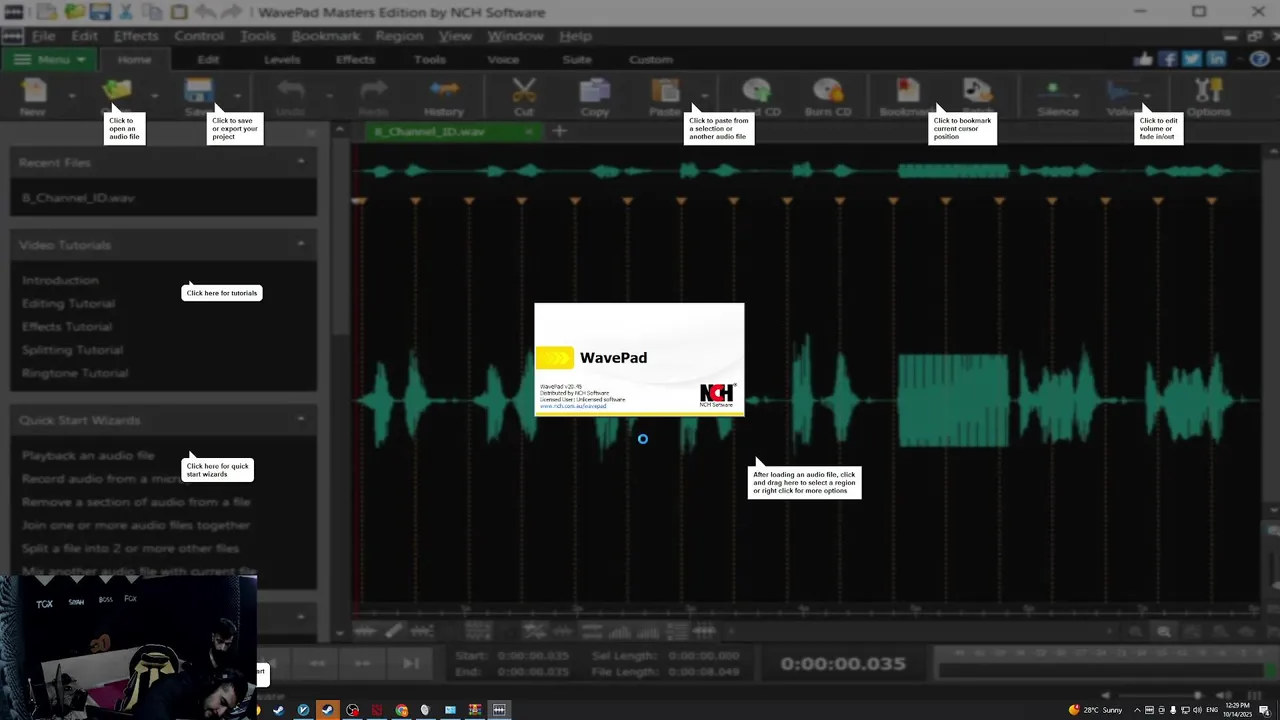1280x720 pixels.
Task: Open the Splitting Tutorial link
Action: tap(72, 350)
